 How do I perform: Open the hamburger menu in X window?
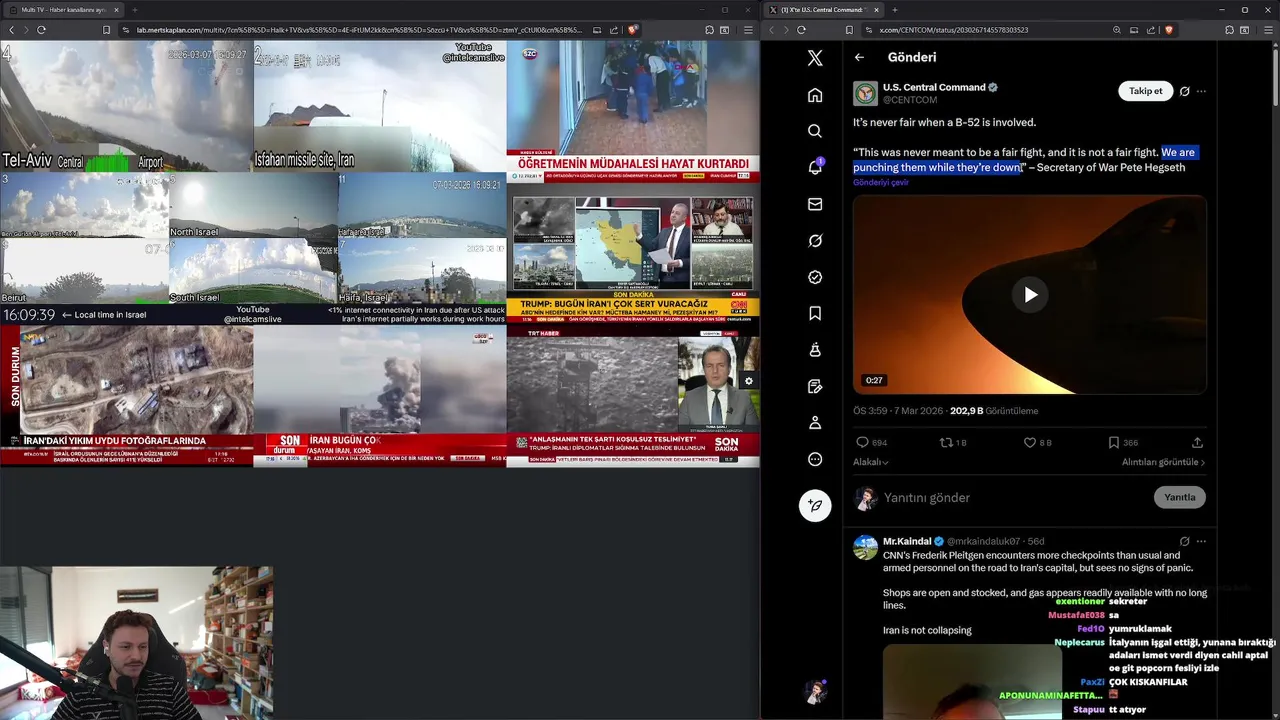pos(1267,30)
